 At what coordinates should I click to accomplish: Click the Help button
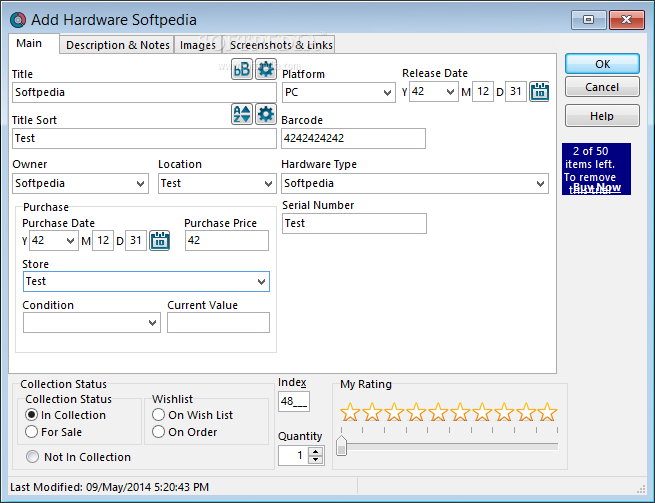602,116
